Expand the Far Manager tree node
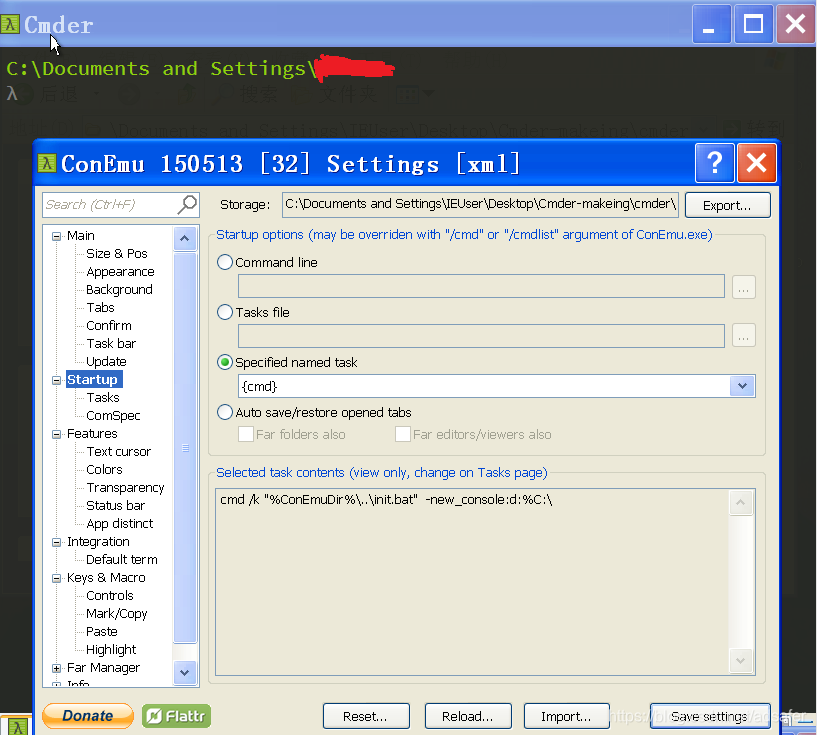The width and height of the screenshot is (817, 735). [56, 668]
